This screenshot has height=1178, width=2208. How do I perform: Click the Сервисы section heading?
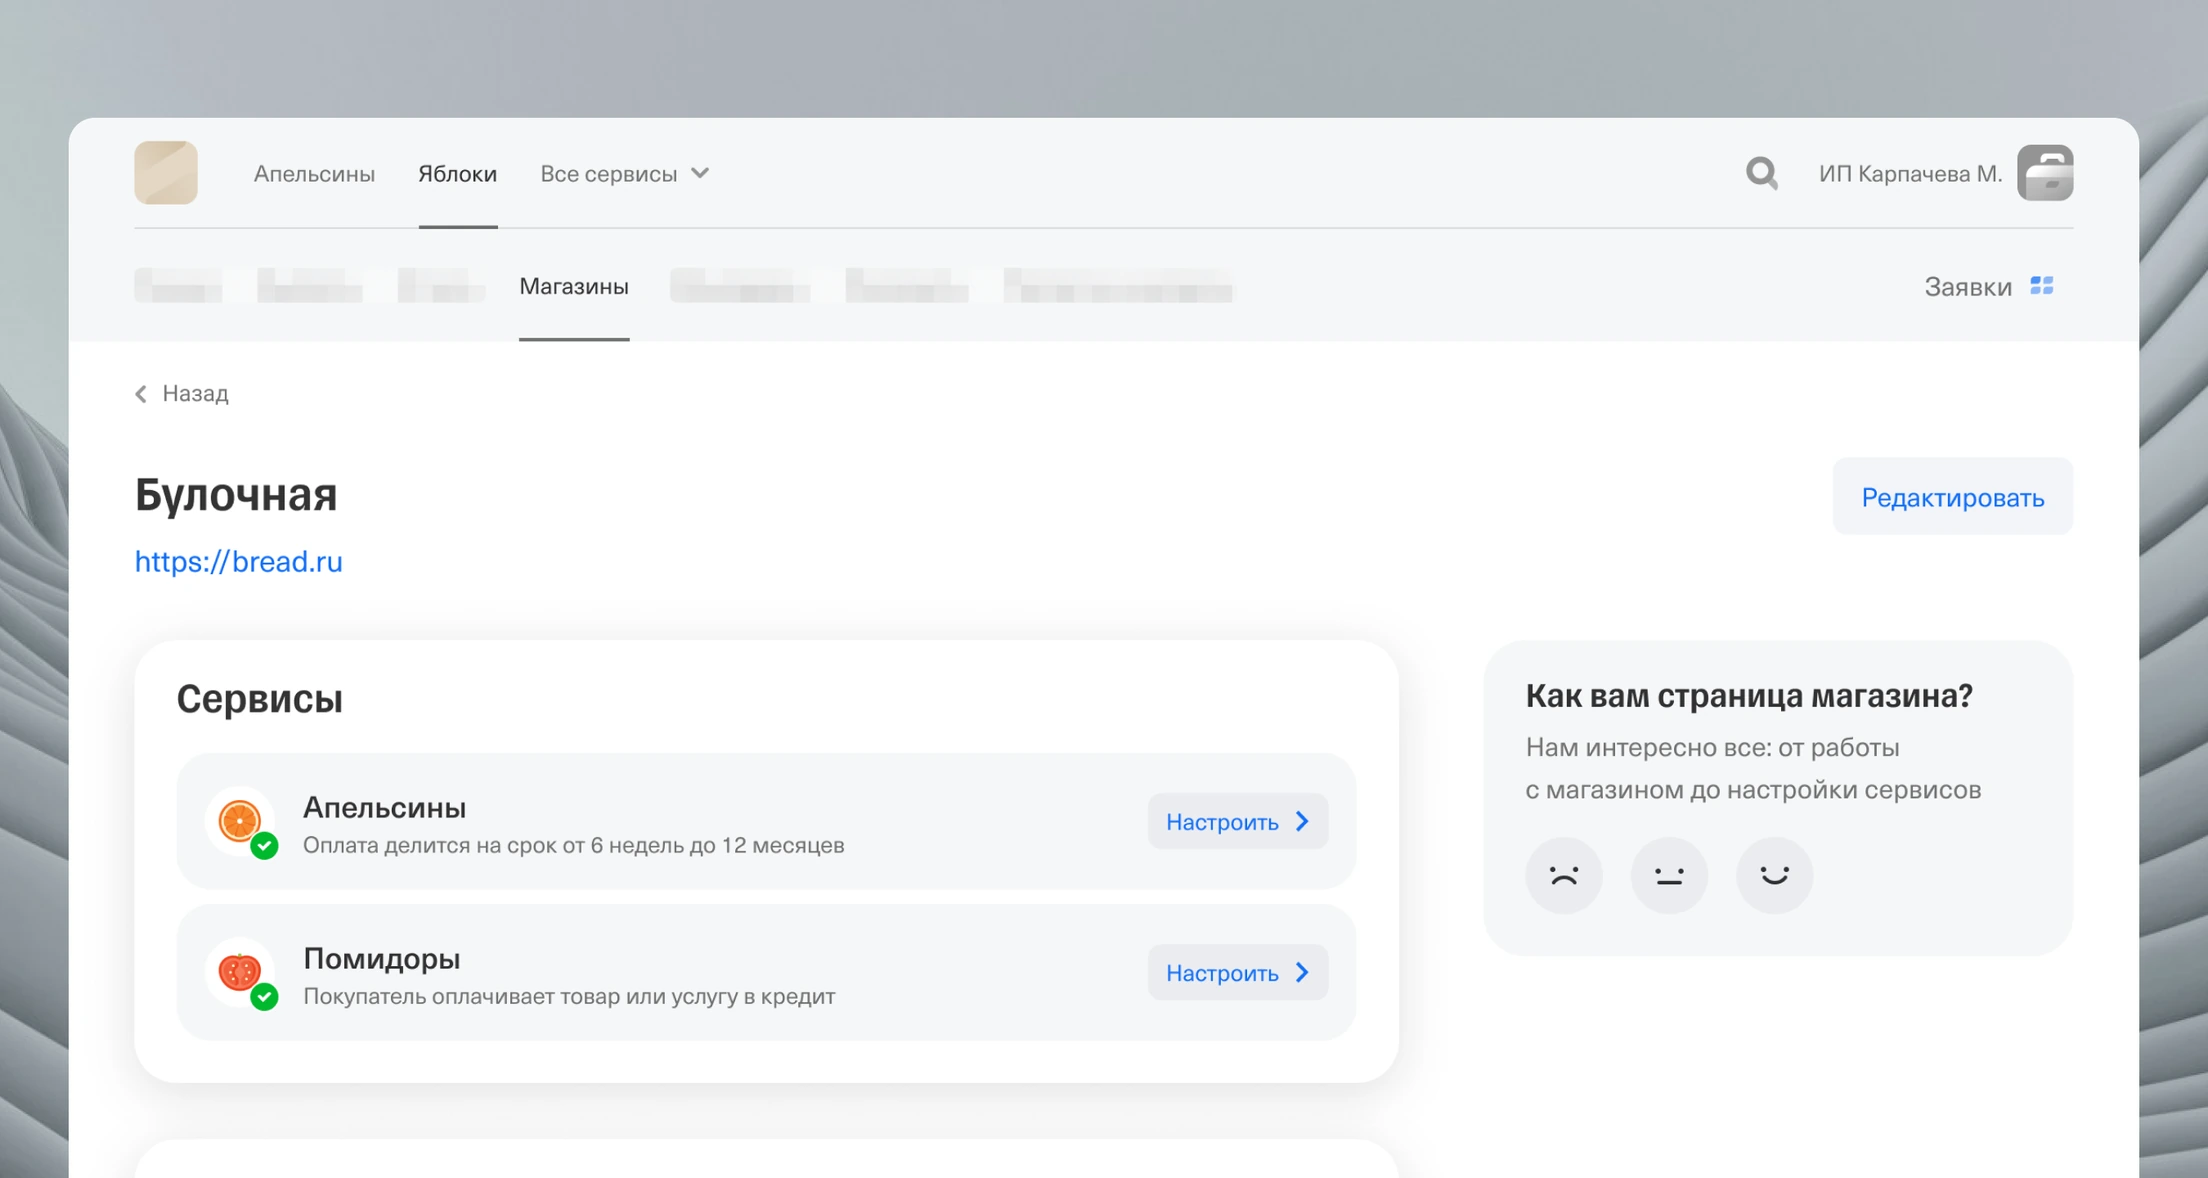coord(260,699)
